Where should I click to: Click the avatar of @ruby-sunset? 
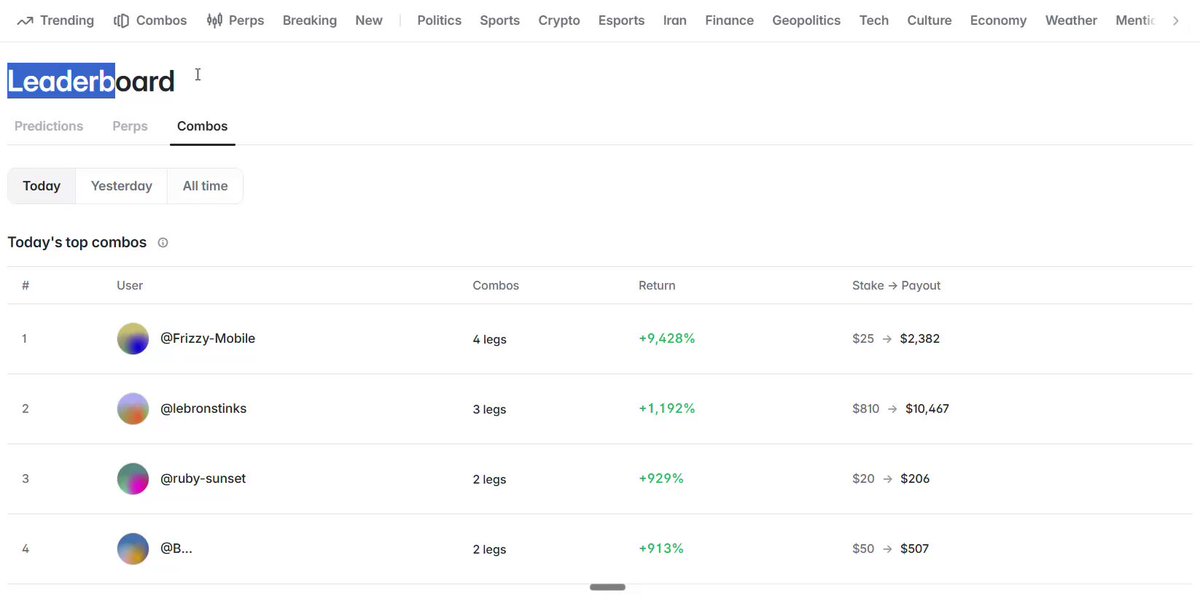(x=133, y=479)
